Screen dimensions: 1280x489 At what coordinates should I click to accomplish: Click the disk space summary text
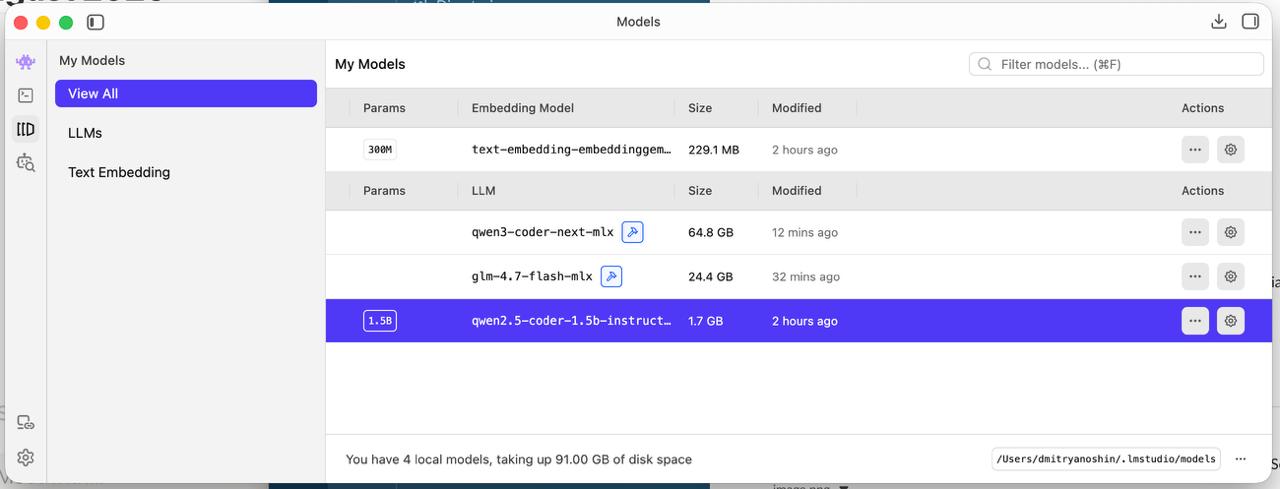(519, 459)
